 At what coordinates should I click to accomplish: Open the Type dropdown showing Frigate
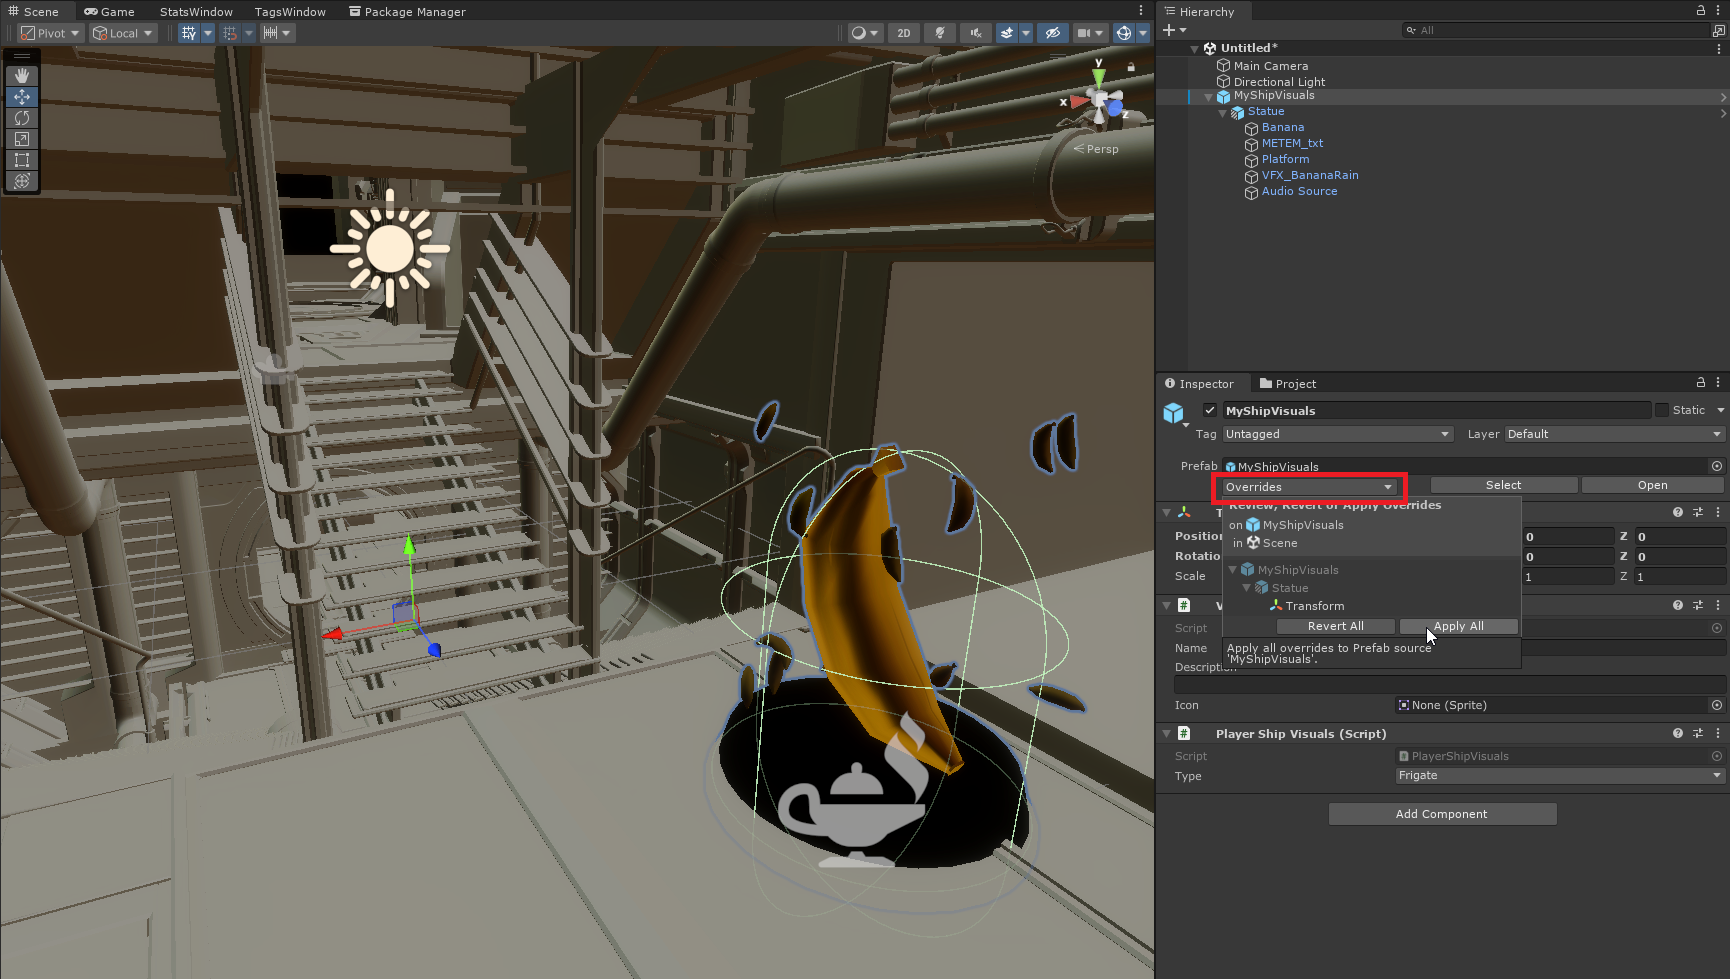click(x=1559, y=776)
